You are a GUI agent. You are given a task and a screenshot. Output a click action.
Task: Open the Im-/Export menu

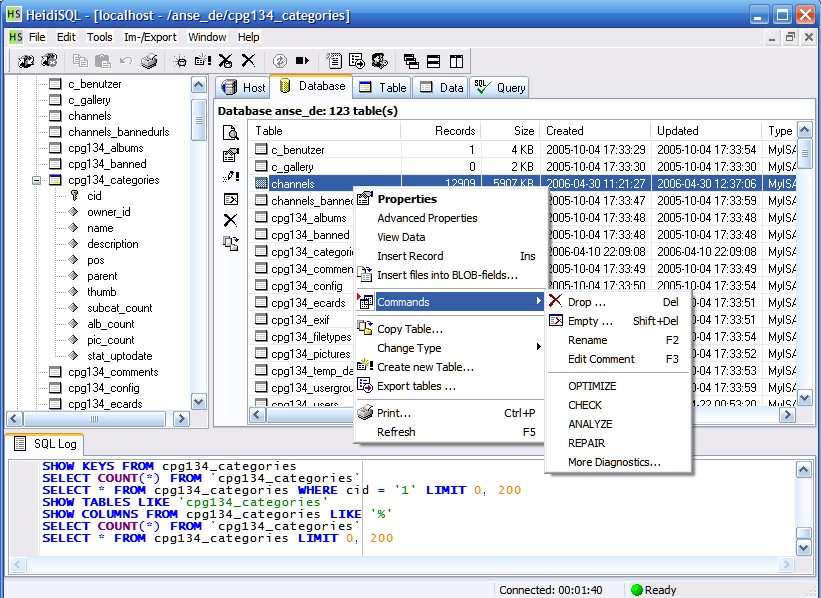[x=150, y=37]
